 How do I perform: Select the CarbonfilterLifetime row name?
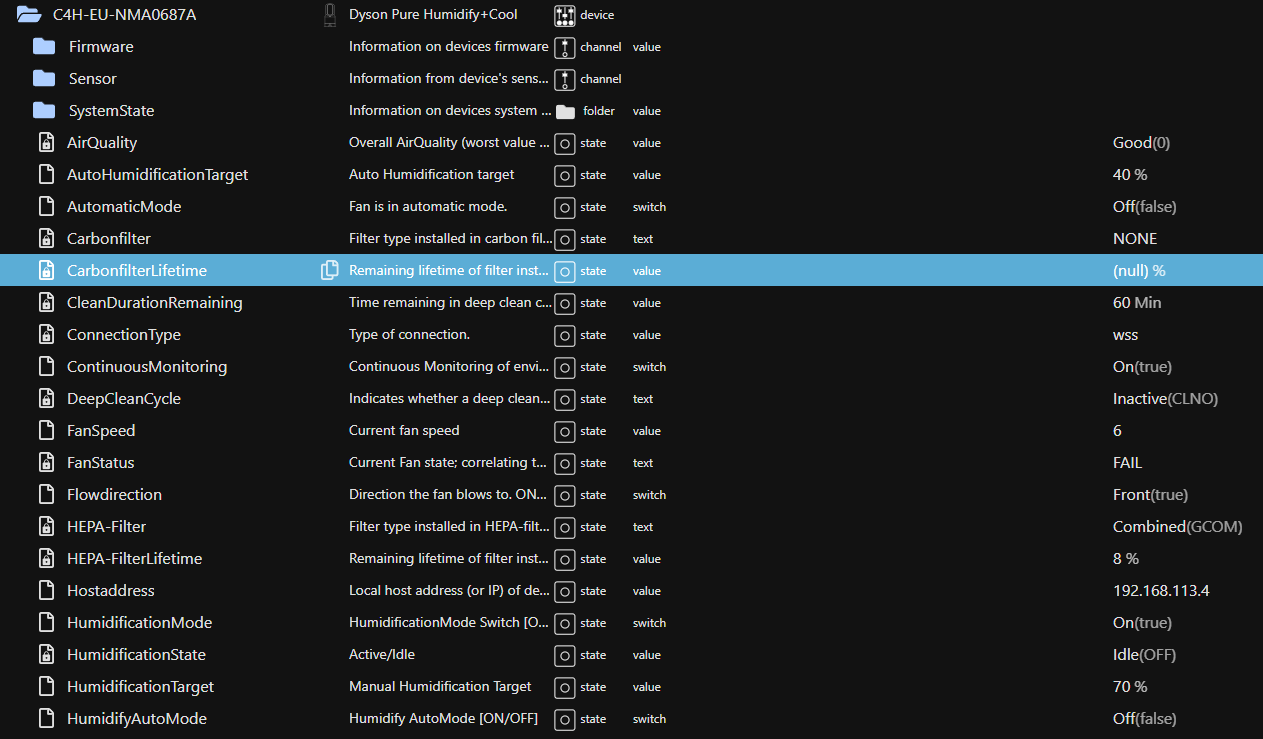(x=137, y=271)
